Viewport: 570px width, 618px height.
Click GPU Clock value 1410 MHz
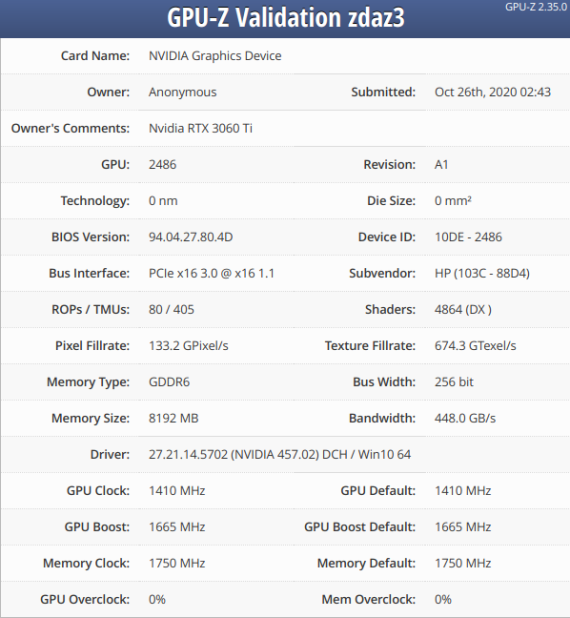[x=177, y=491]
